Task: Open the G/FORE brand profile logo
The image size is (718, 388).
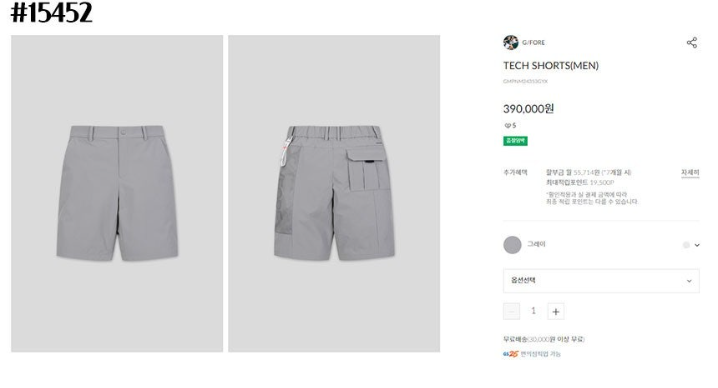Action: (x=511, y=42)
